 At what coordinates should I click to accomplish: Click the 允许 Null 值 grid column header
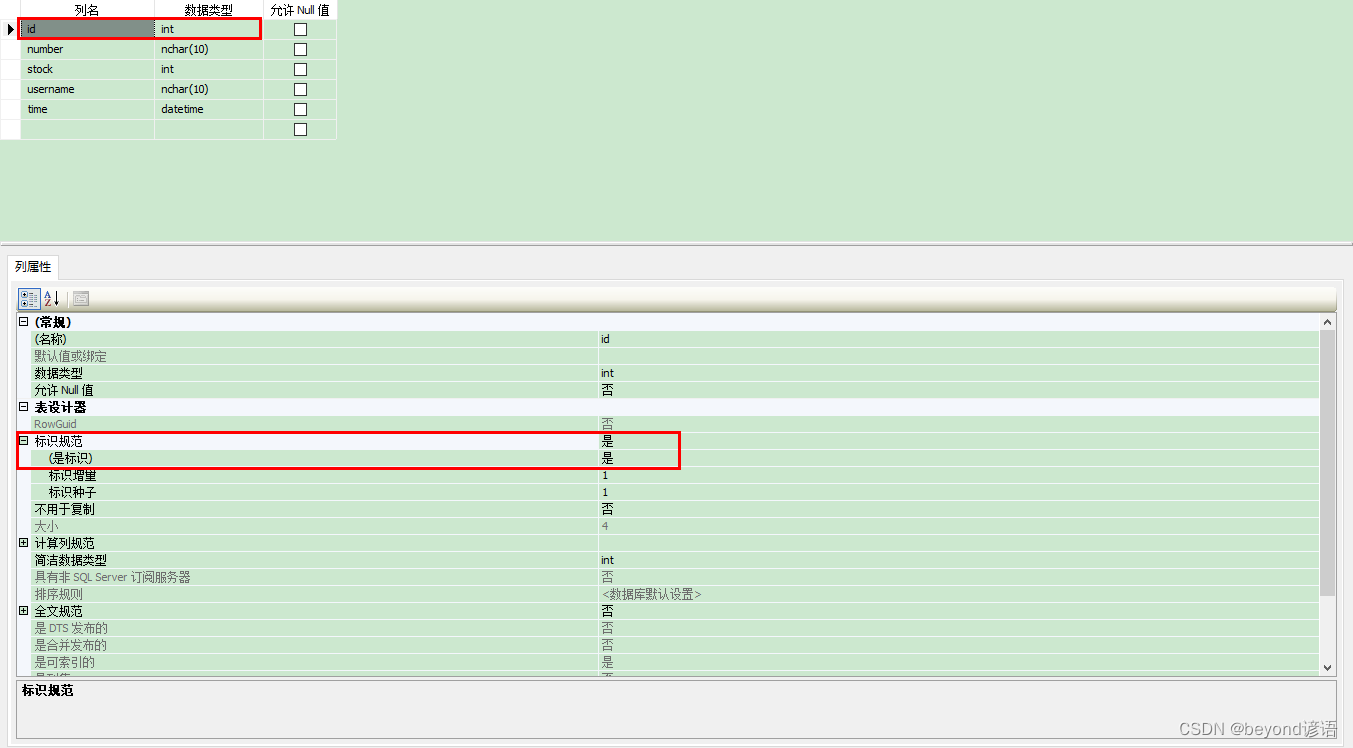[300, 10]
